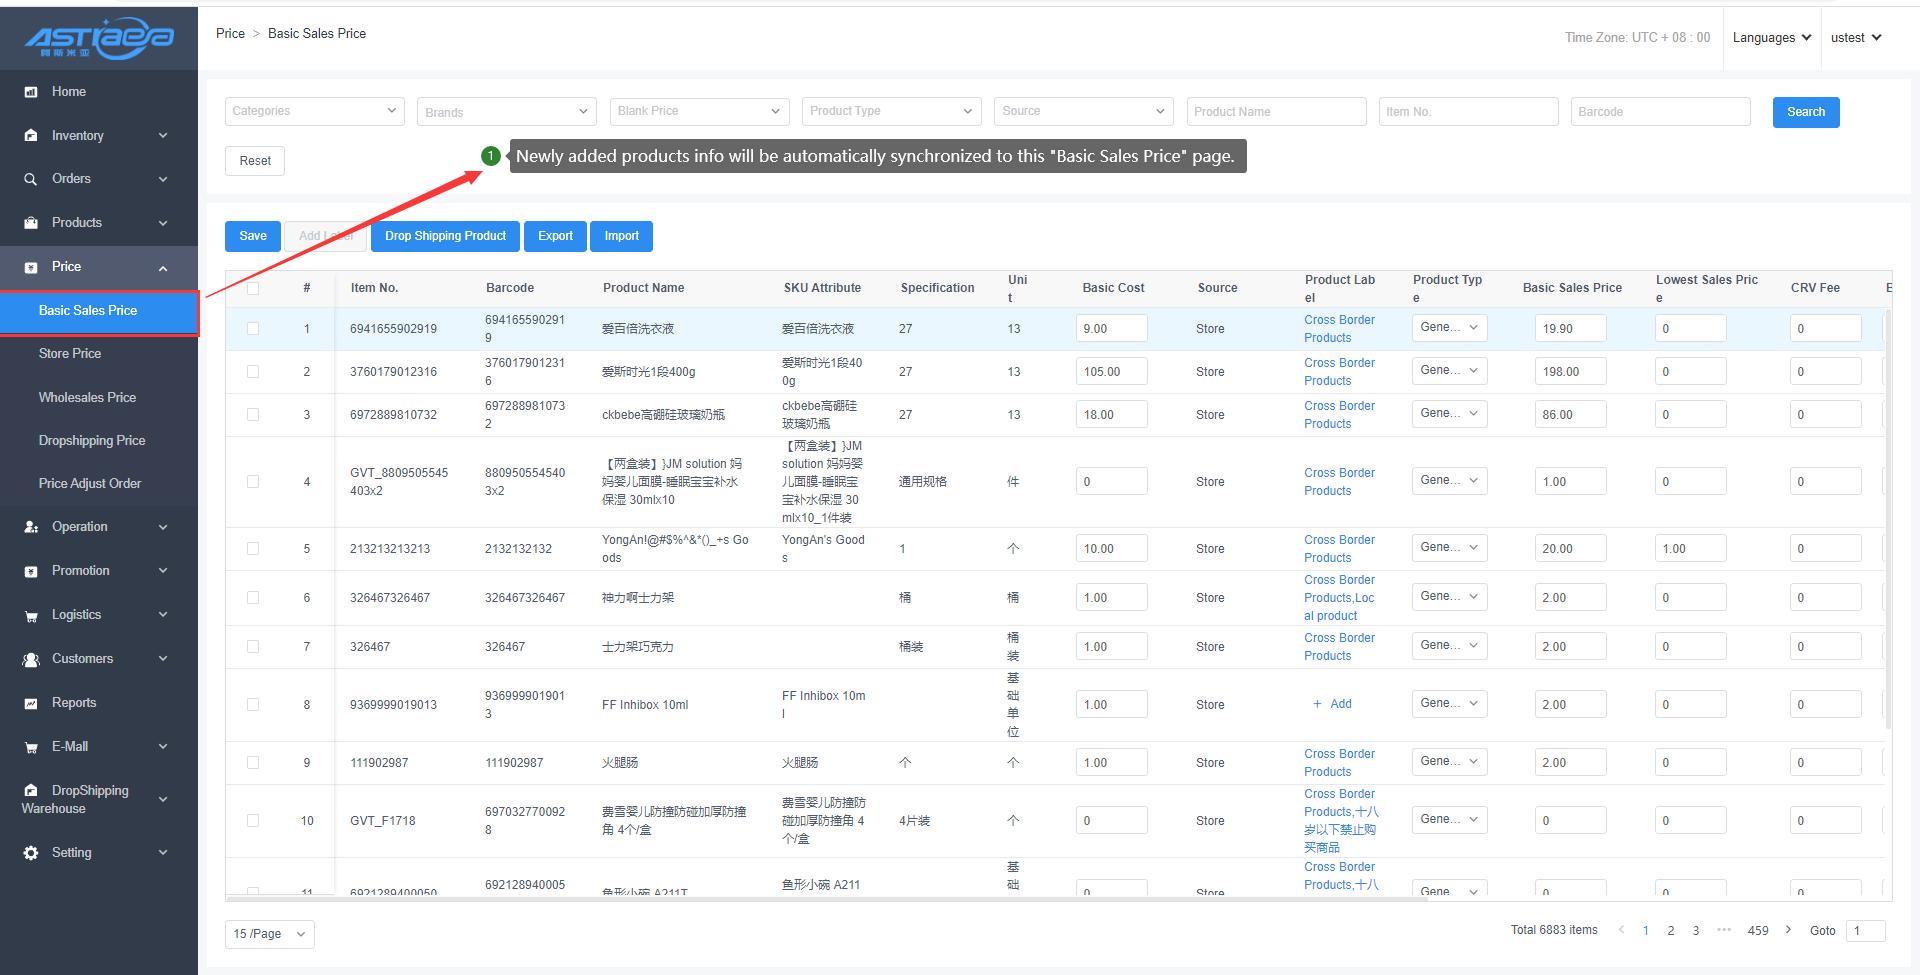
Task: Click the E-Mall cart icon
Action: pyautogui.click(x=31, y=747)
